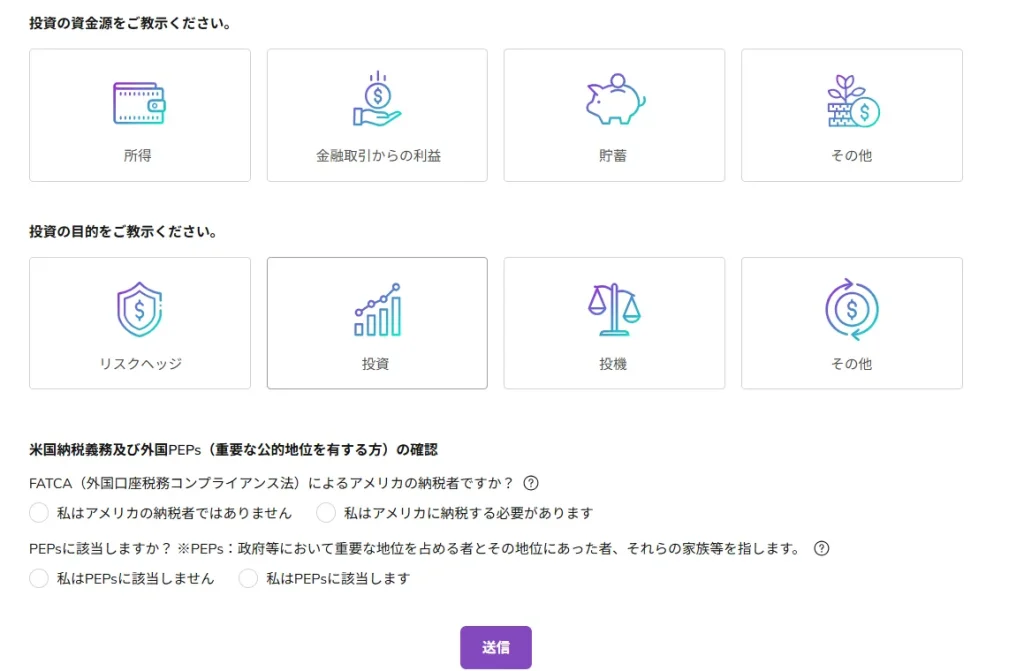Choose the 投機 investment purpose card

(x=613, y=322)
